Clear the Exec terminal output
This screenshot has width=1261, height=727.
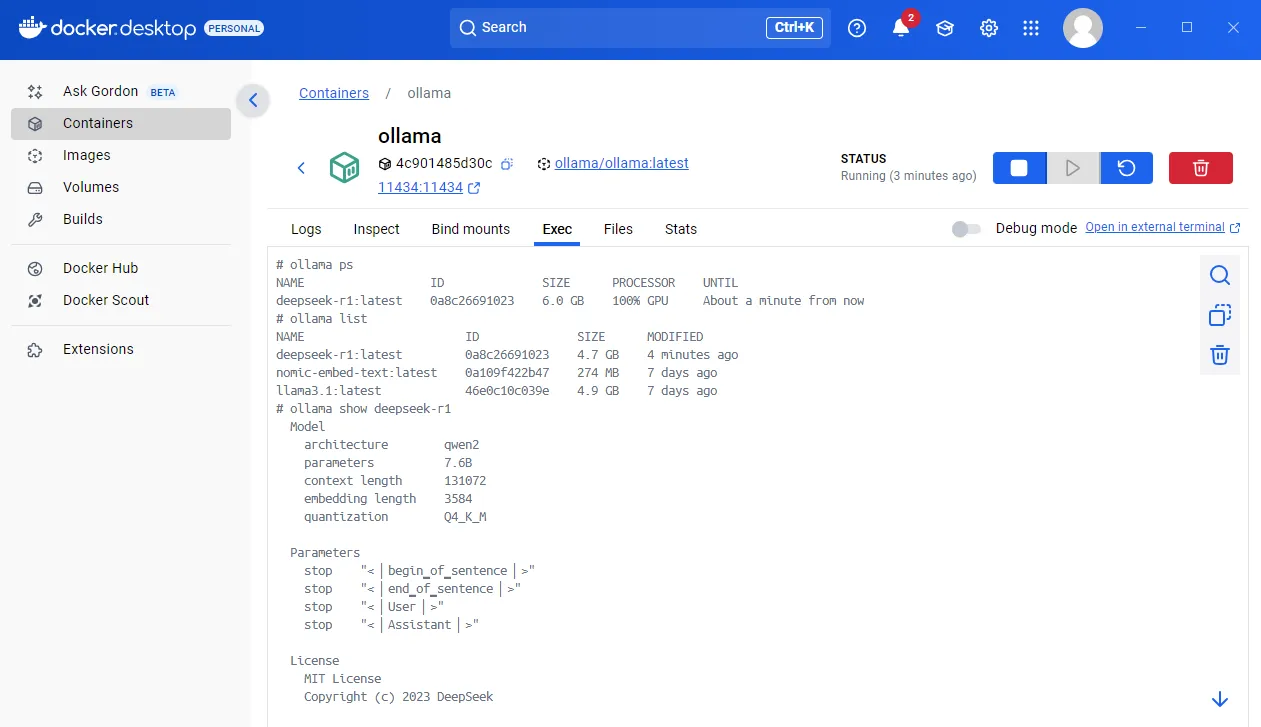(1219, 354)
